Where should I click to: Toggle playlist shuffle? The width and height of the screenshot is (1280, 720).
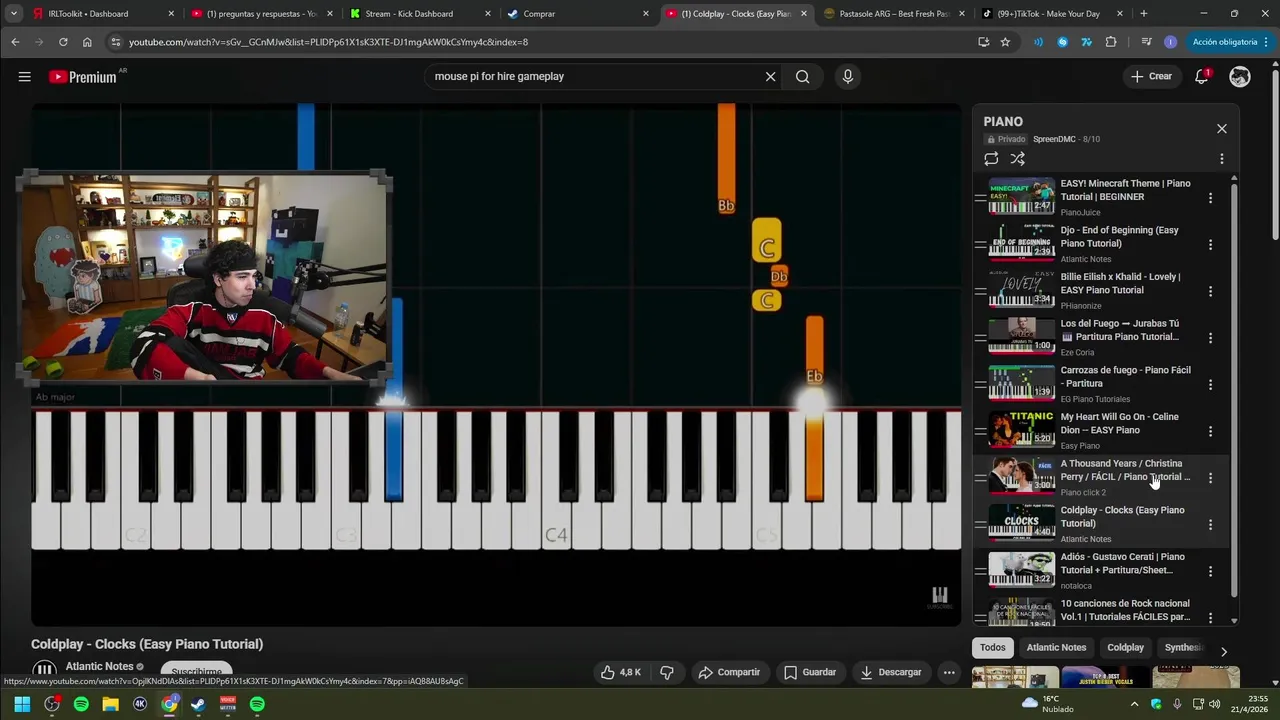(x=1017, y=159)
